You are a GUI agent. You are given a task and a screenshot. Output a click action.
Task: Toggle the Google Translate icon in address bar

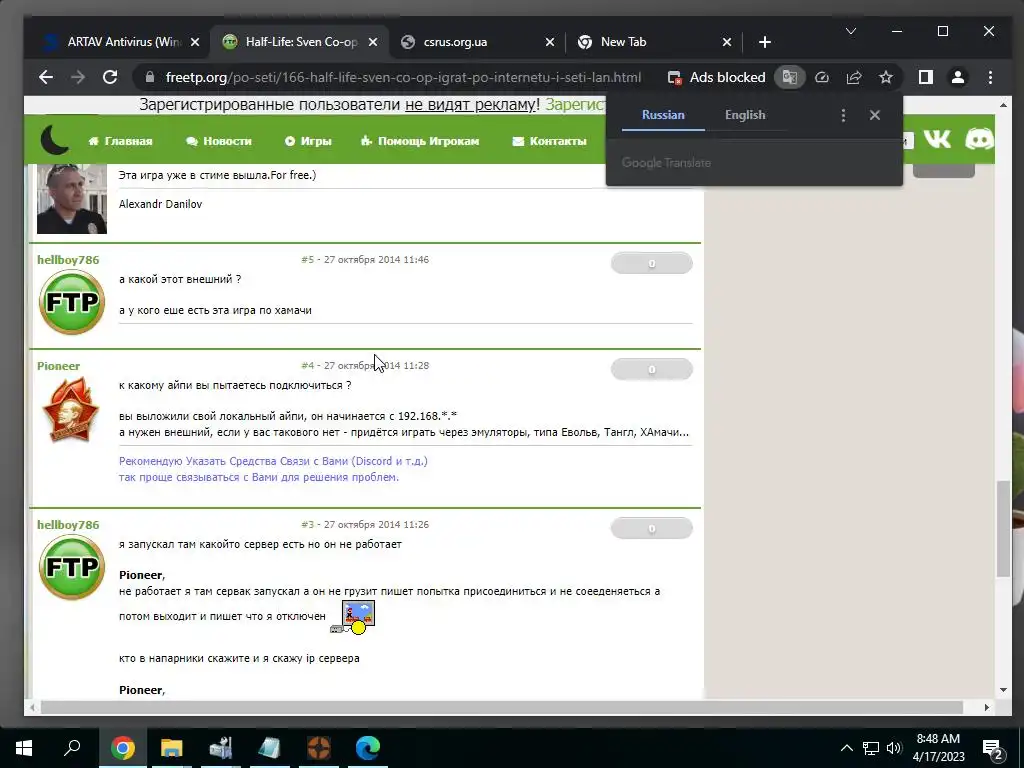[x=790, y=77]
